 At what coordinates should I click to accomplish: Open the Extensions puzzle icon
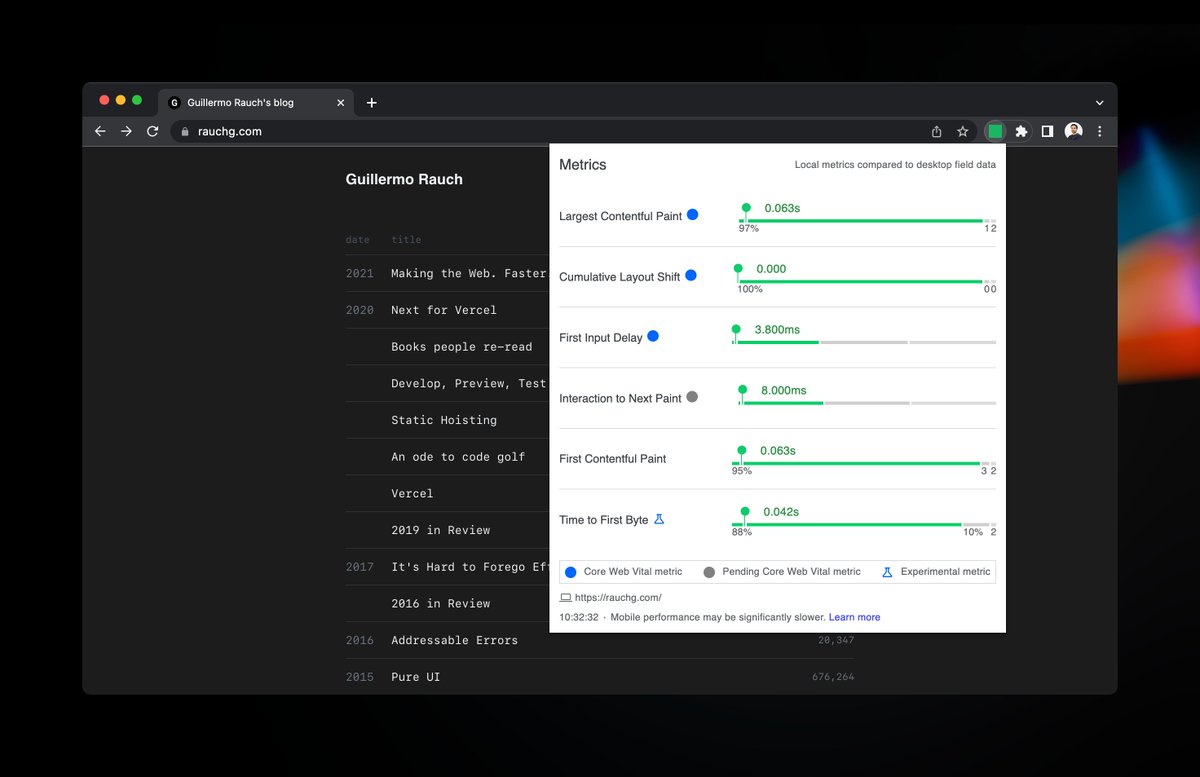click(x=1021, y=131)
